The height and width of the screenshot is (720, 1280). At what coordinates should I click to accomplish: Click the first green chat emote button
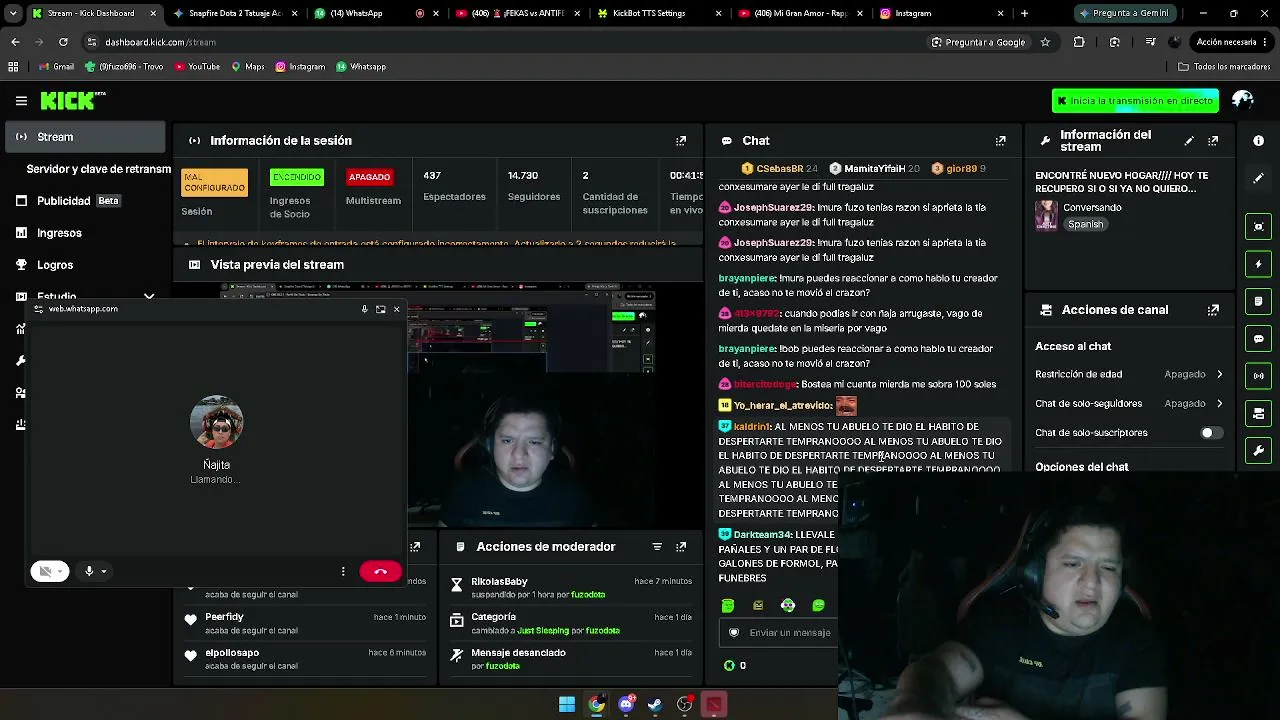coord(728,605)
